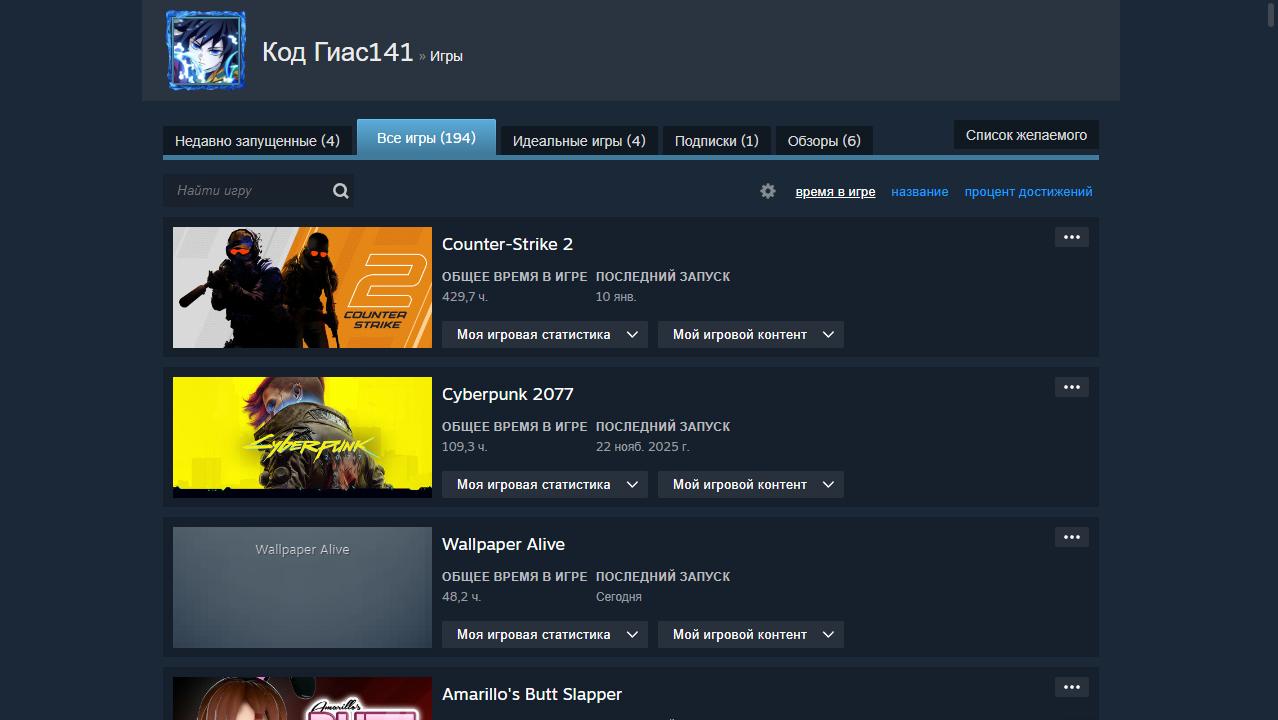Sort games by 'процент достижений'
Image resolution: width=1278 pixels, height=720 pixels.
tap(1028, 192)
